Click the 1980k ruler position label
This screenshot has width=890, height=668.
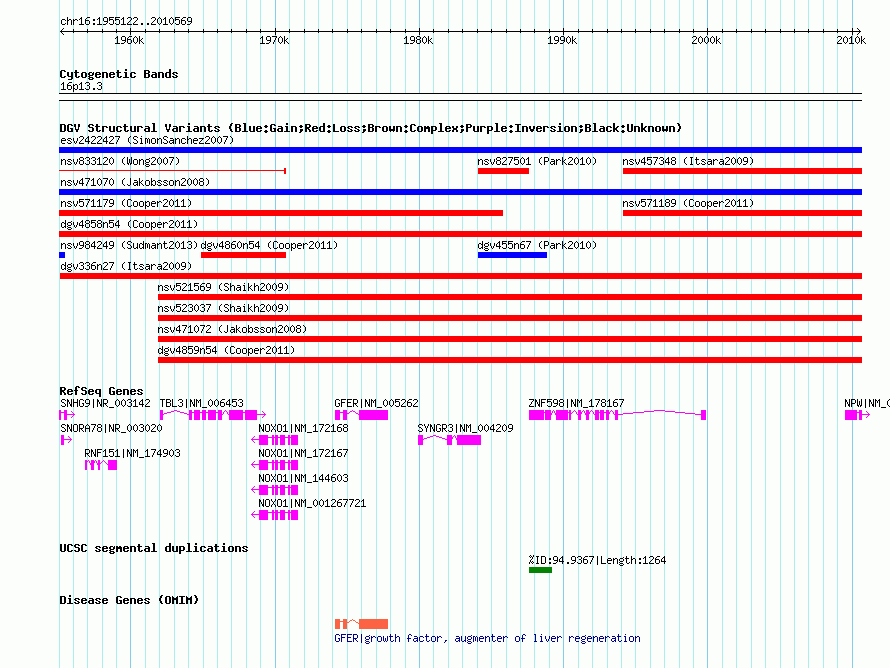pyautogui.click(x=418, y=40)
